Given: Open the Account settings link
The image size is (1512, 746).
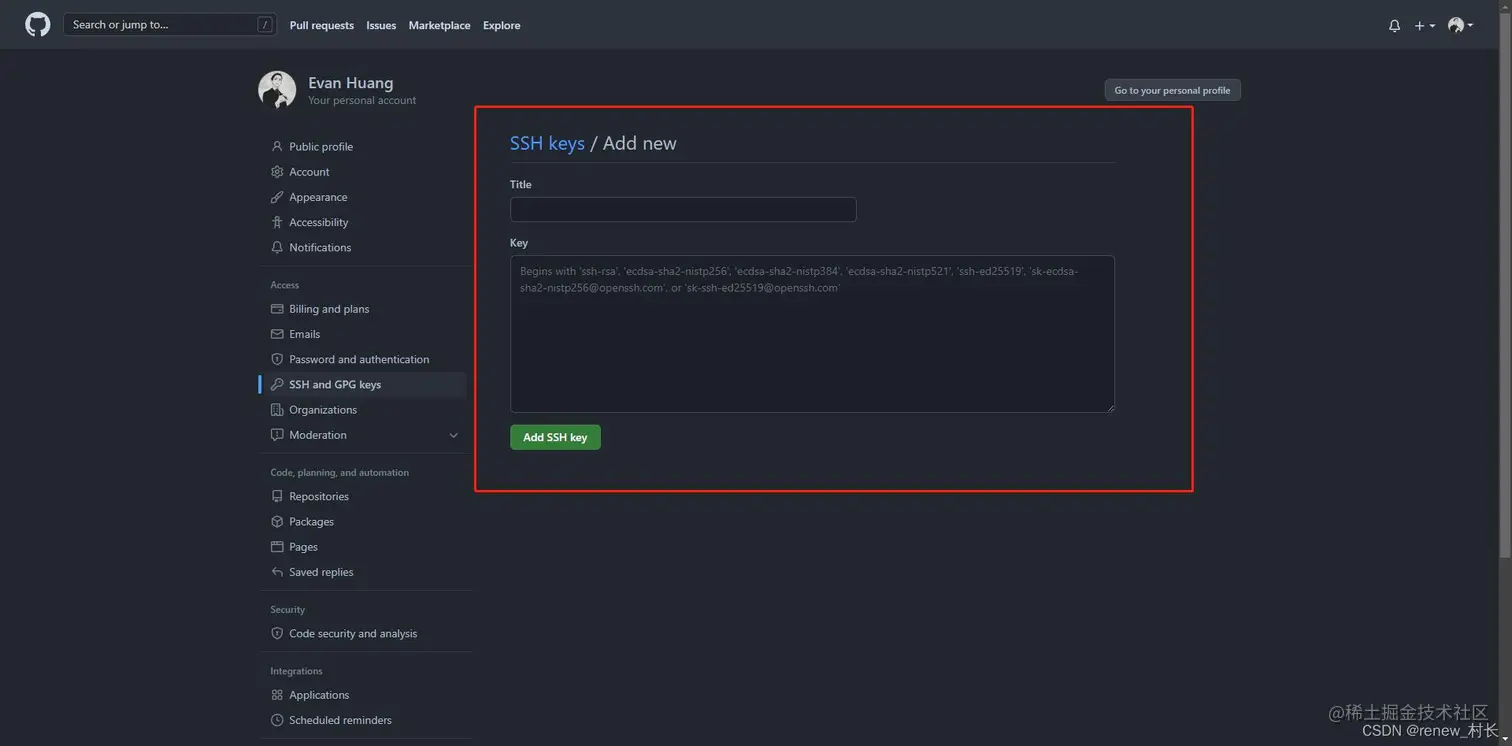Looking at the screenshot, I should pyautogui.click(x=309, y=172).
